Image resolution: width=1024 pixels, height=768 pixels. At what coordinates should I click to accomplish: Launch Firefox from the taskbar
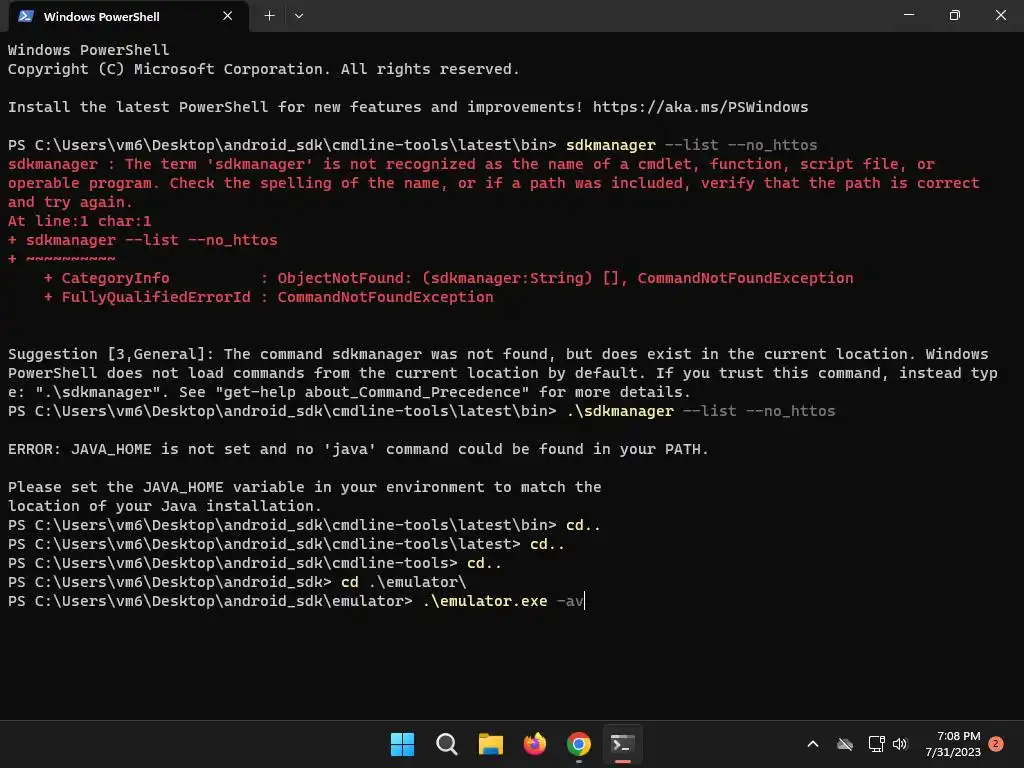click(535, 744)
